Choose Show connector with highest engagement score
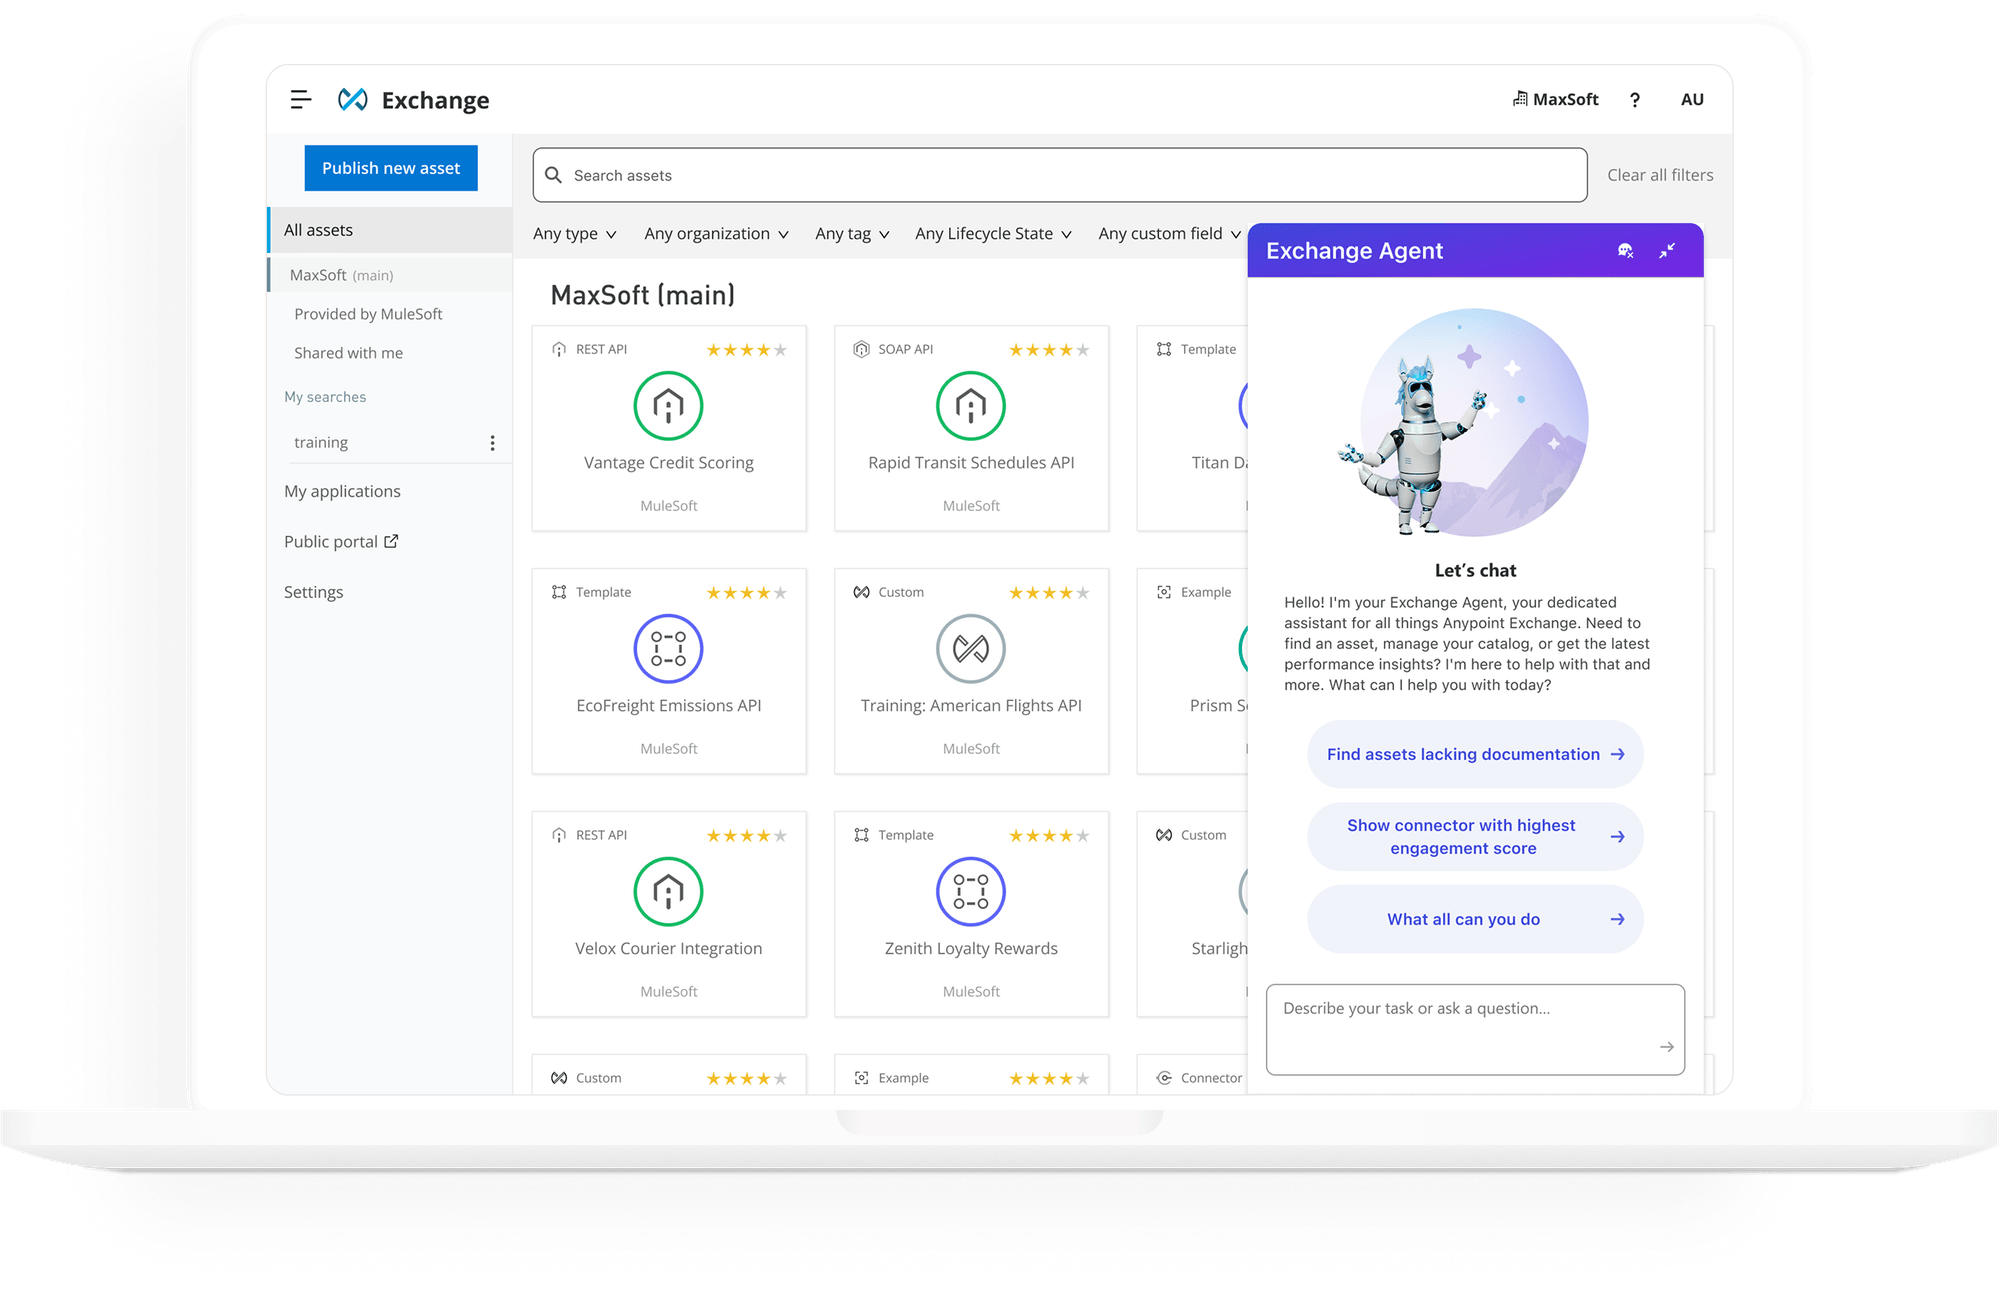2000x1297 pixels. click(1475, 837)
